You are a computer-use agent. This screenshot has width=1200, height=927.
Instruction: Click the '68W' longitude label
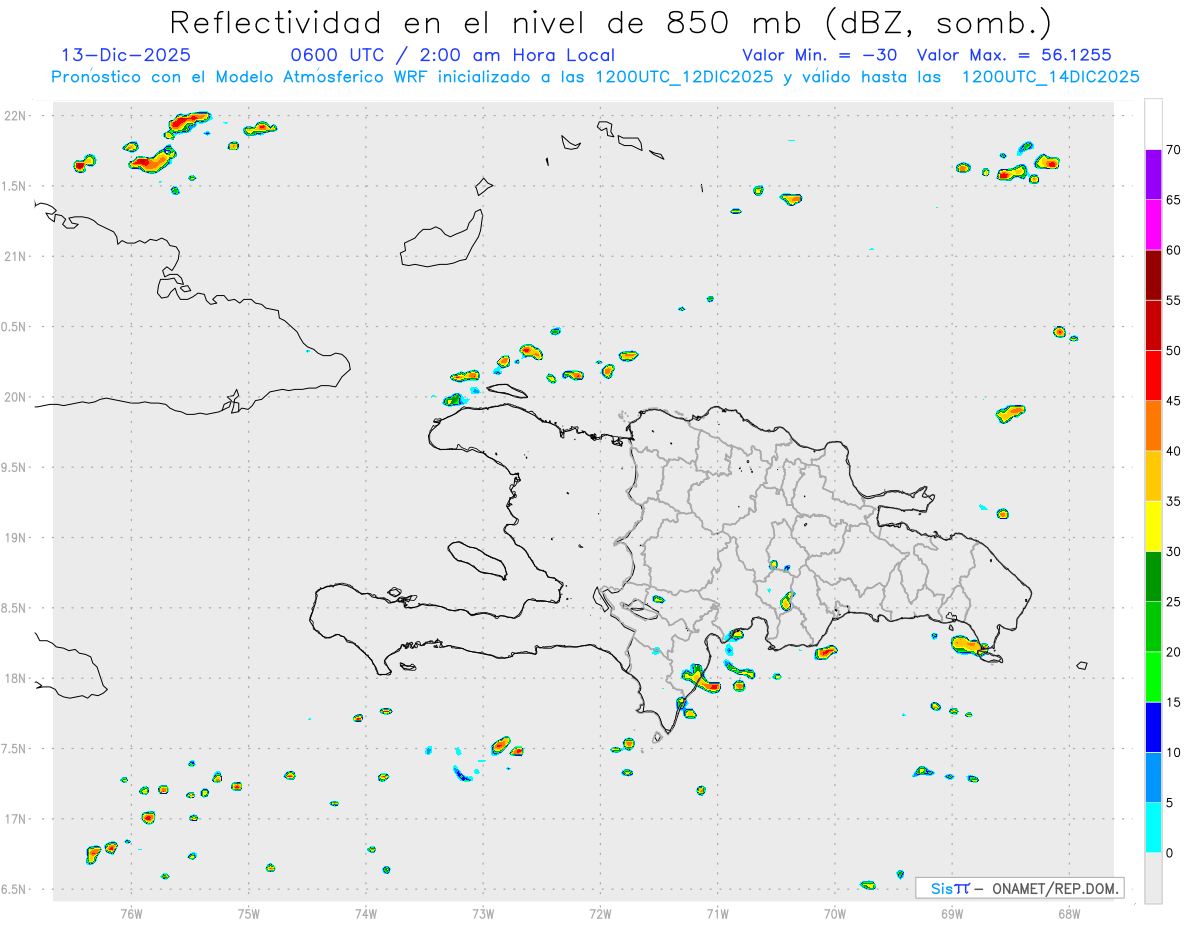pyautogui.click(x=1069, y=914)
